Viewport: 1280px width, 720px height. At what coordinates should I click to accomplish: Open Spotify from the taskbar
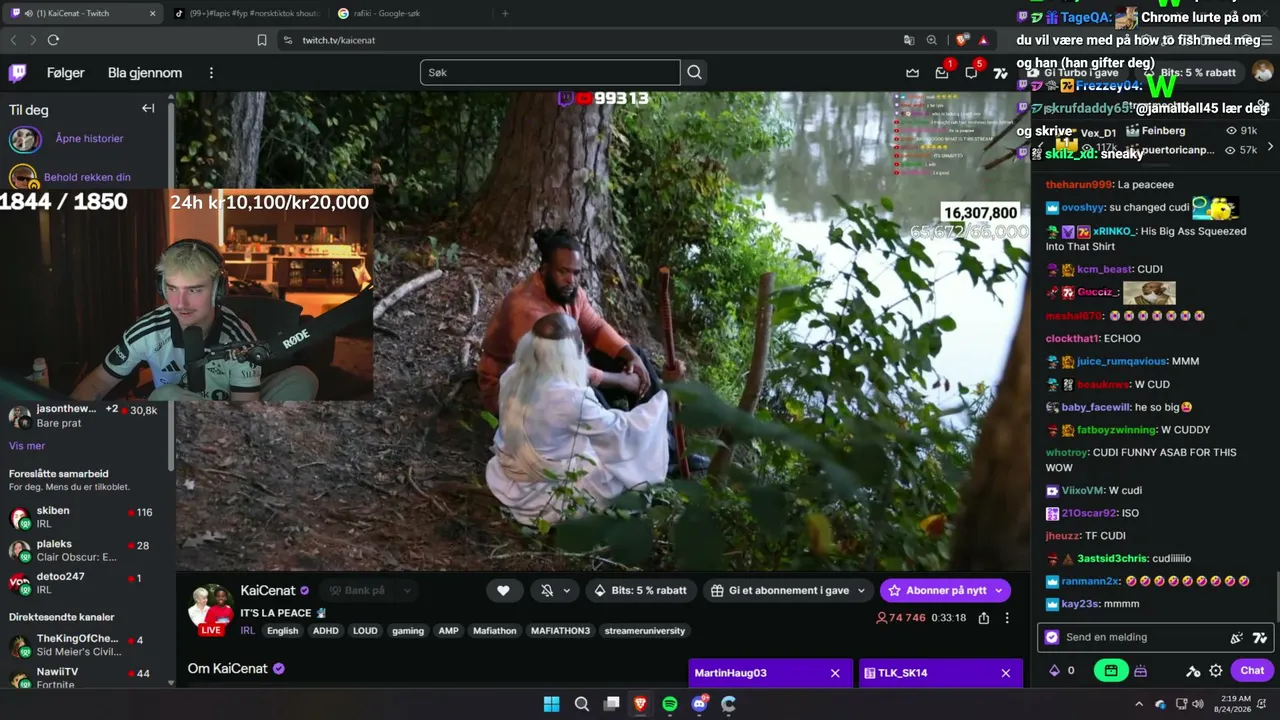pyautogui.click(x=670, y=704)
